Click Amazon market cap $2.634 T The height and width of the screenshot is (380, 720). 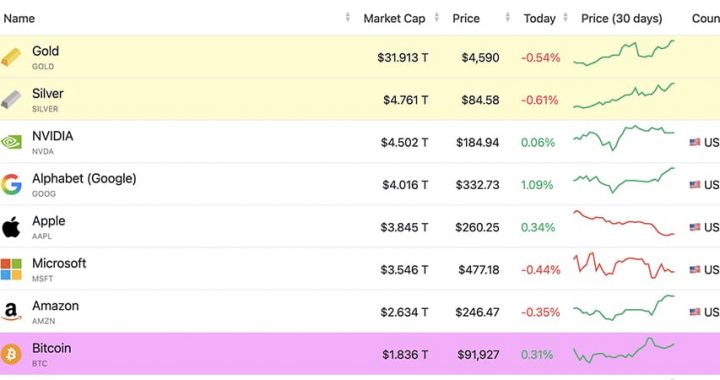point(404,312)
